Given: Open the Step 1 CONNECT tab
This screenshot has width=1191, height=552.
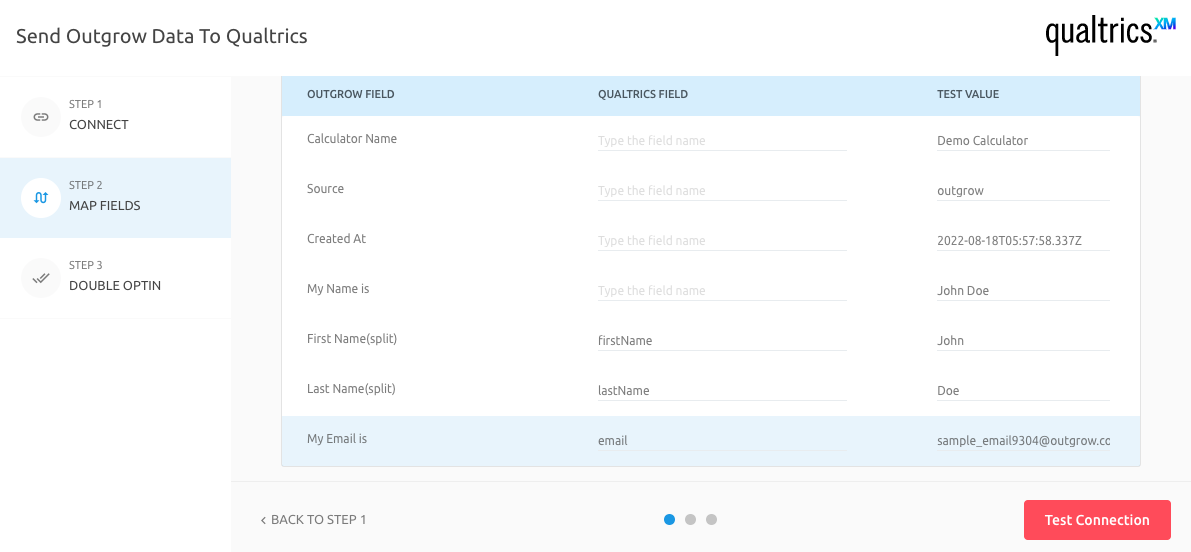Looking at the screenshot, I should click(x=115, y=117).
